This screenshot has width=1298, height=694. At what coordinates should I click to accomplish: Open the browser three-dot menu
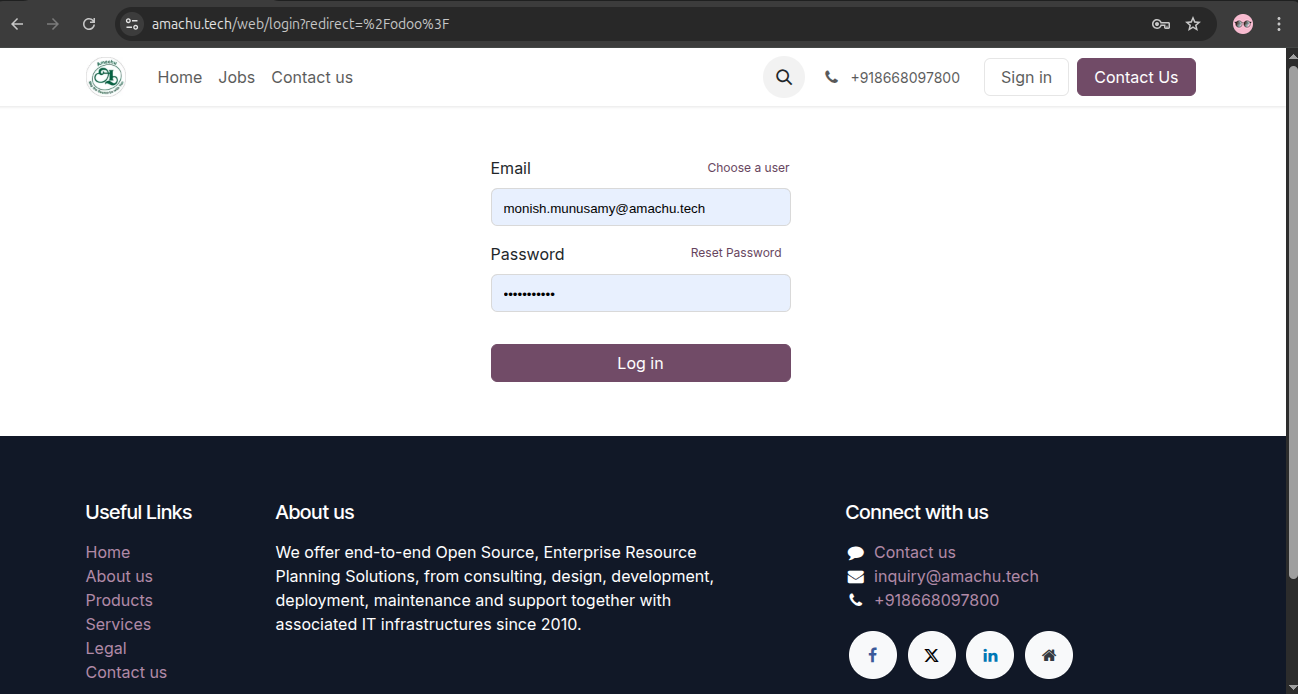pyautogui.click(x=1279, y=24)
